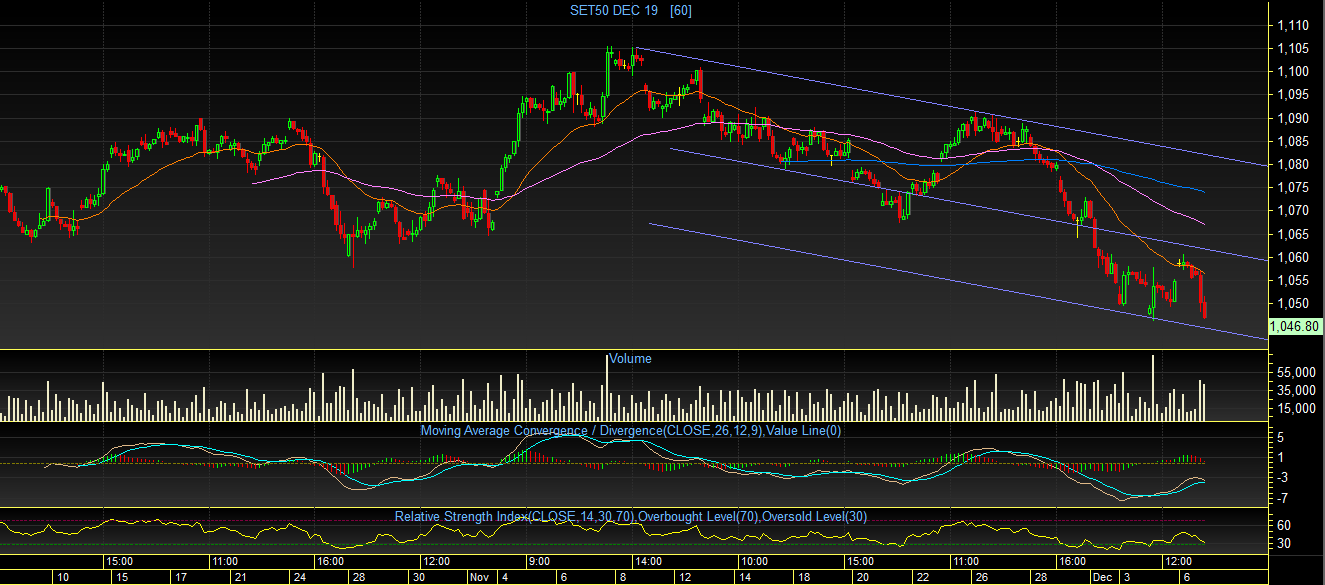Select the 14:00 time axis label

tap(650, 560)
